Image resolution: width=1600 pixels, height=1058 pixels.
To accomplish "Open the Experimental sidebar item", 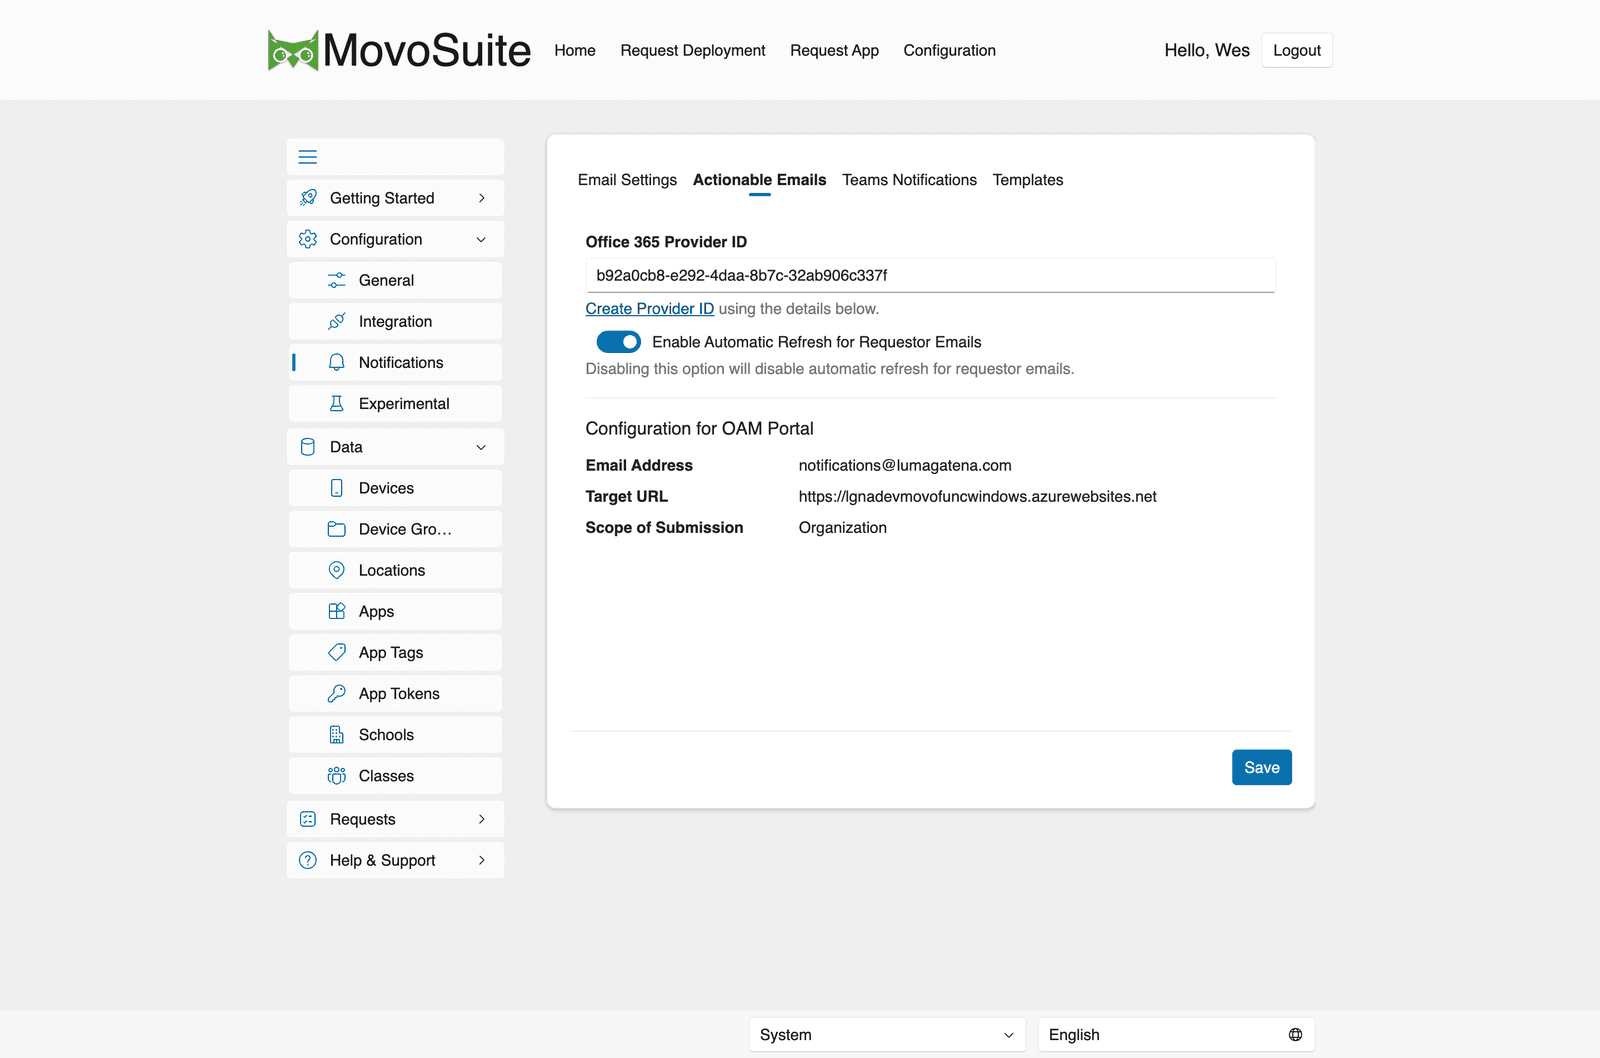I will (396, 403).
